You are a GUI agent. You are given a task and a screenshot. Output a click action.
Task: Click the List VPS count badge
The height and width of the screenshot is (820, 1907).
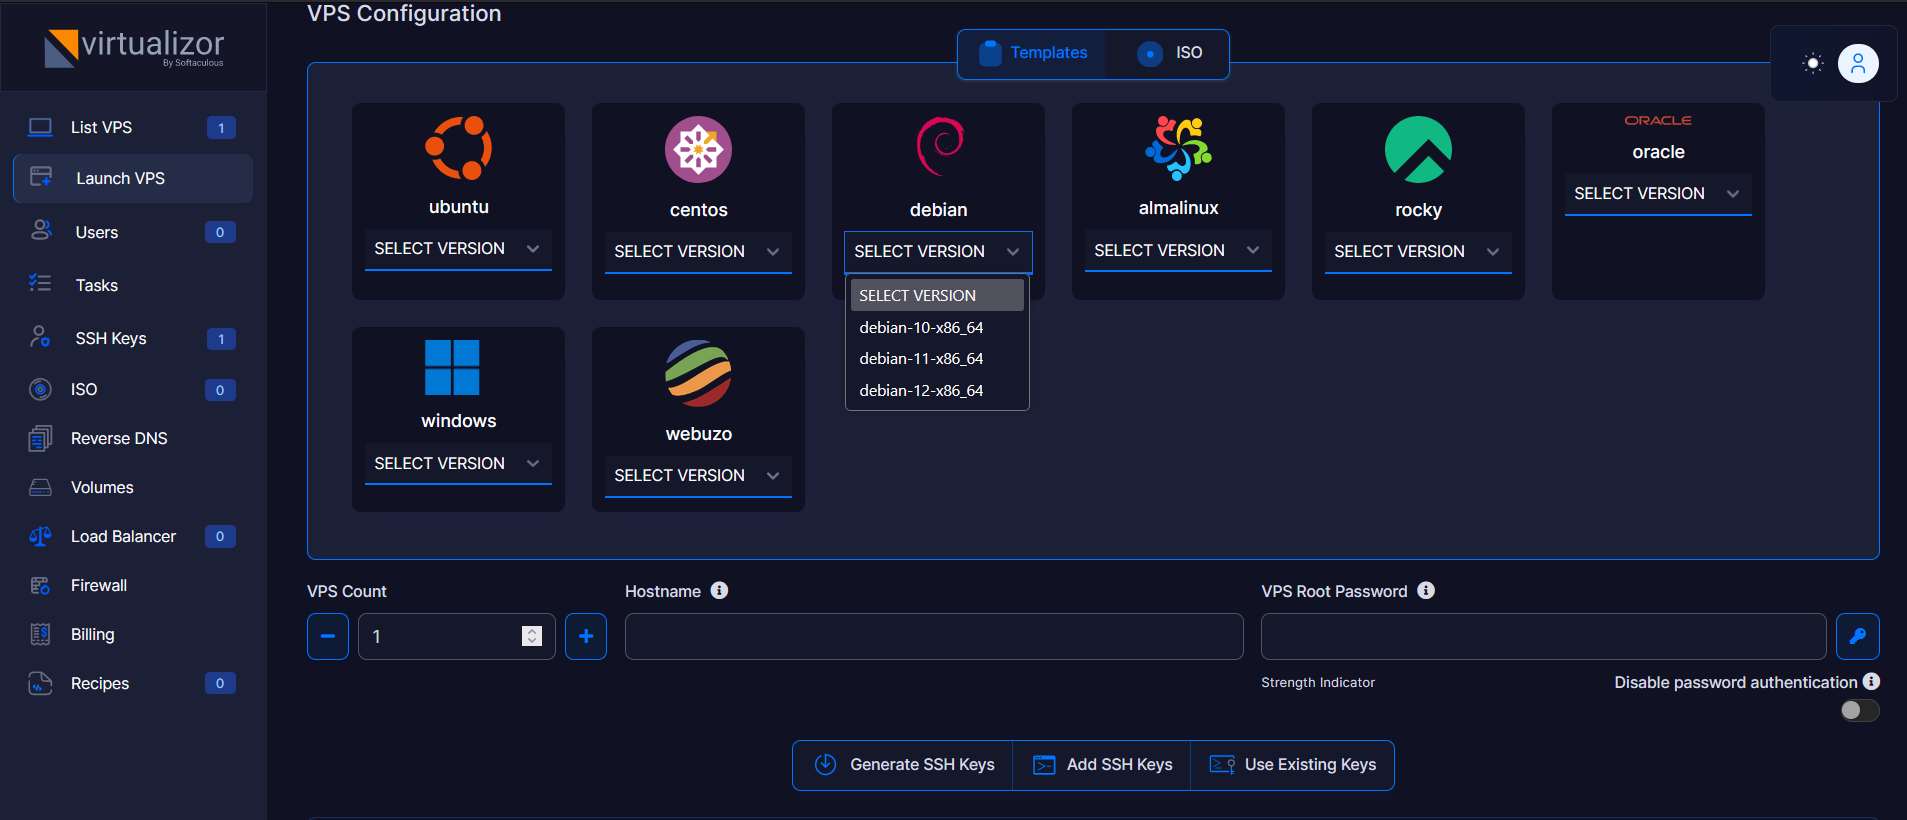pyautogui.click(x=221, y=128)
